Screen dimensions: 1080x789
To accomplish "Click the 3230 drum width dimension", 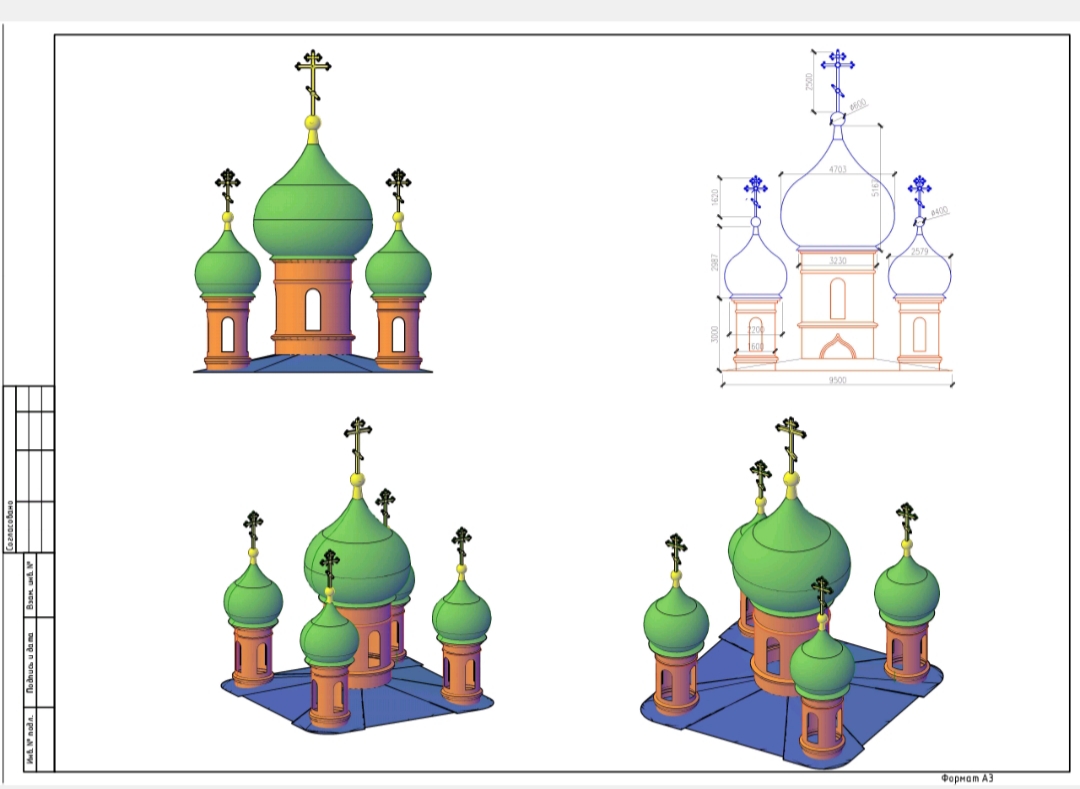I will [x=837, y=260].
